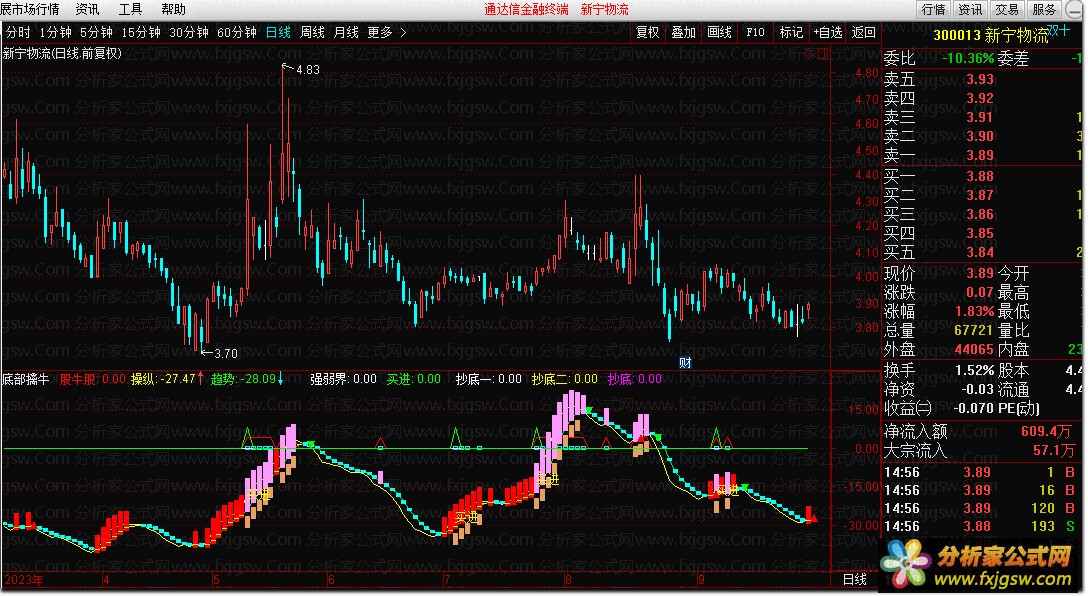1088x596 pixels.
Task: Switch to the 资讯 tab at top right
Action: pos(970,9)
